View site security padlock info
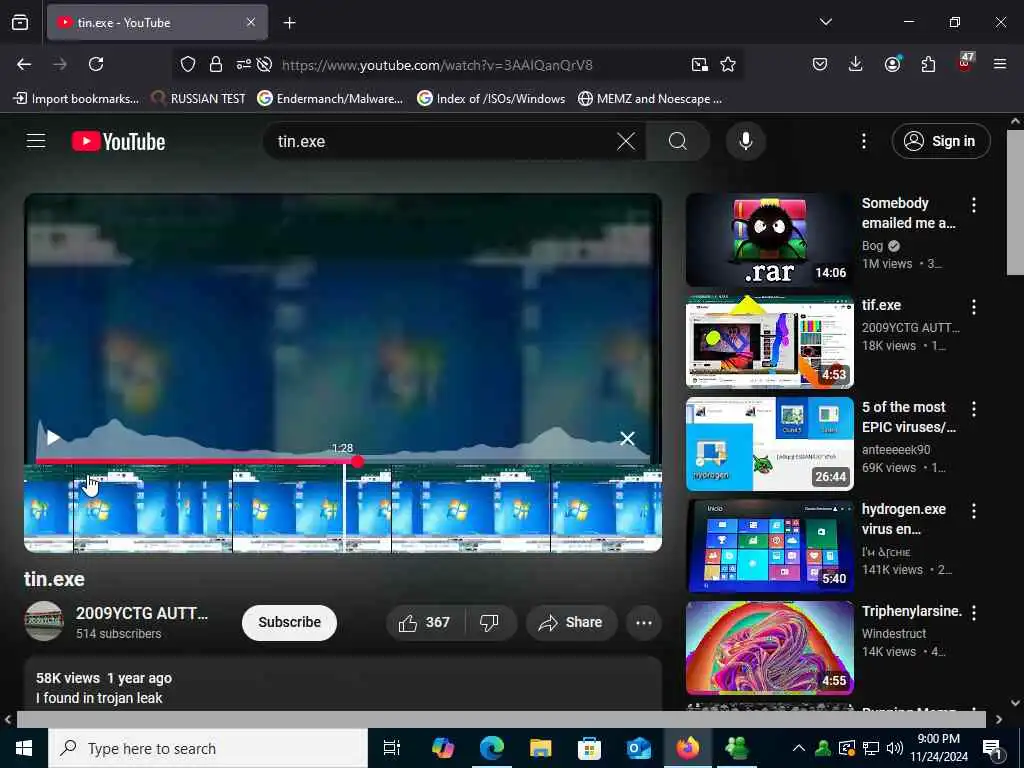 coord(216,64)
